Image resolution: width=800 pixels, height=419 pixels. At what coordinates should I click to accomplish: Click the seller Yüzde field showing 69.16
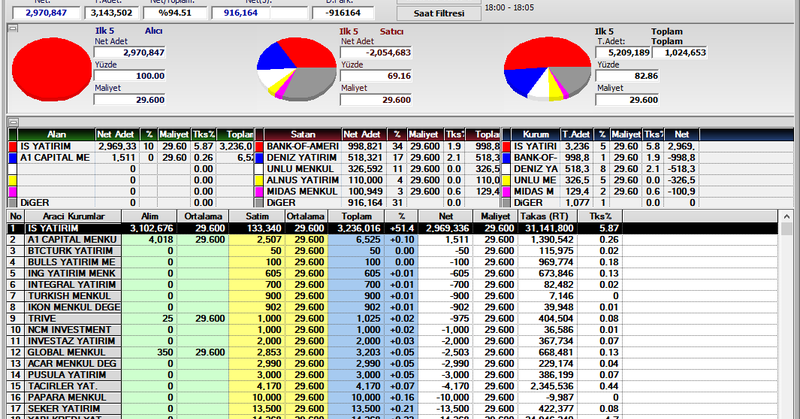tap(376, 75)
